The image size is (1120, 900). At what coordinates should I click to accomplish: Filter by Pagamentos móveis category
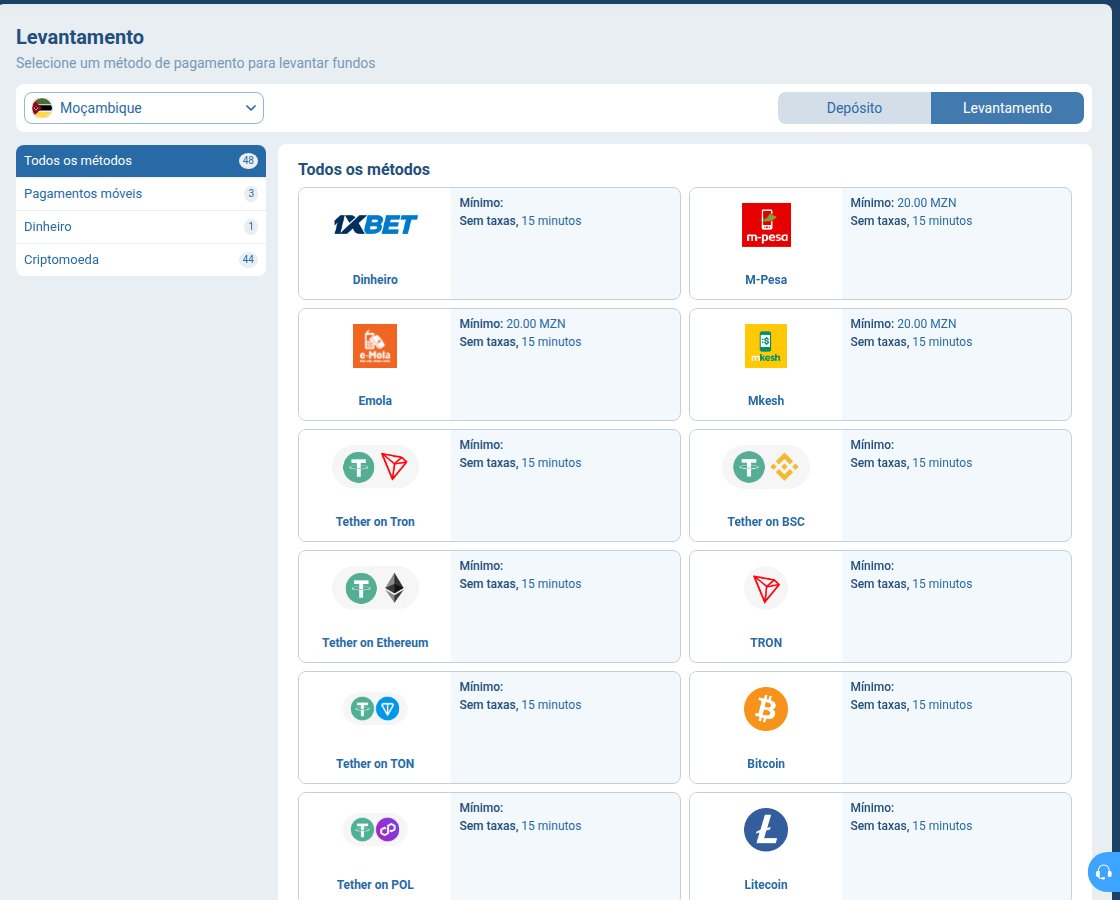141,194
